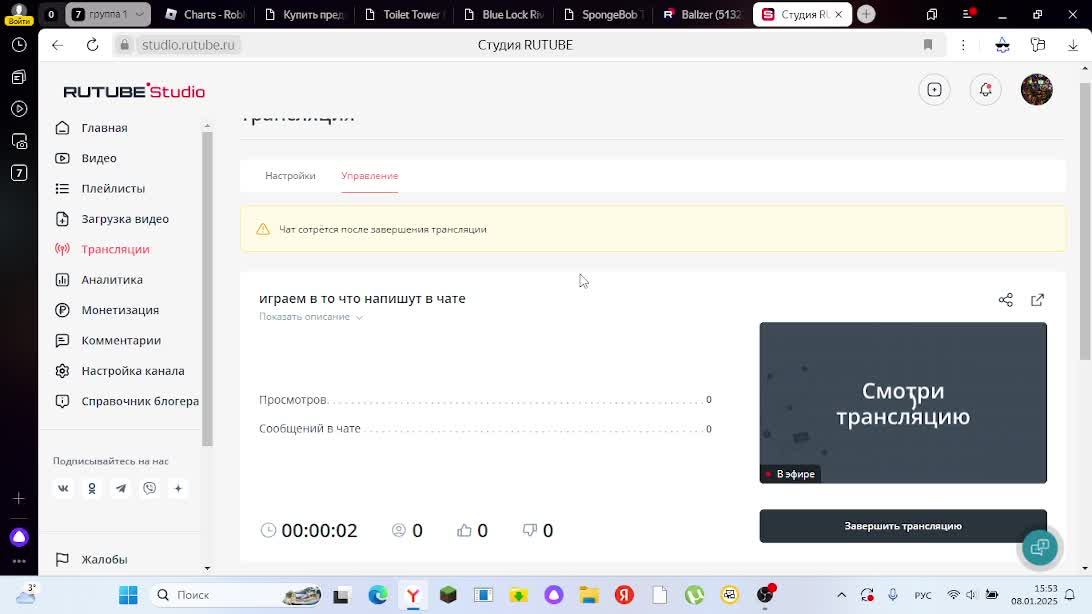The width and height of the screenshot is (1092, 614).
Task: Switch to the Ballzer browser tab
Action: tap(703, 15)
